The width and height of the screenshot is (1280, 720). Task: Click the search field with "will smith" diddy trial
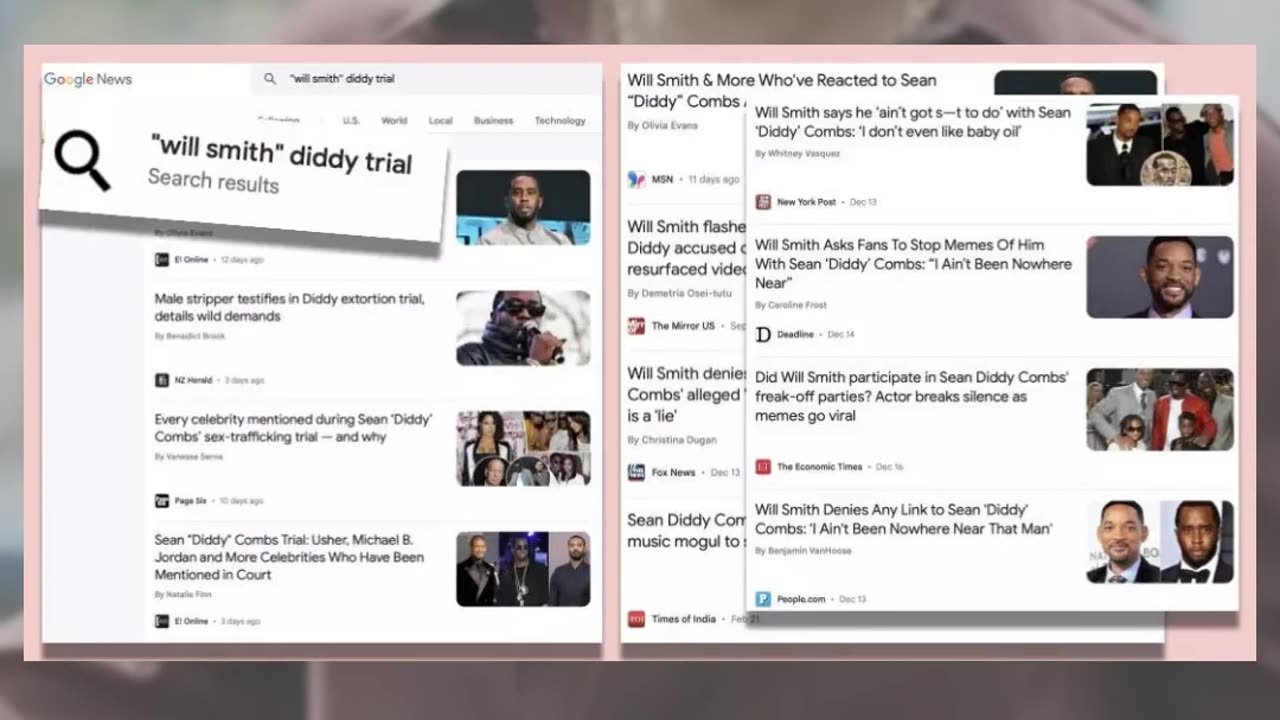(x=426, y=78)
